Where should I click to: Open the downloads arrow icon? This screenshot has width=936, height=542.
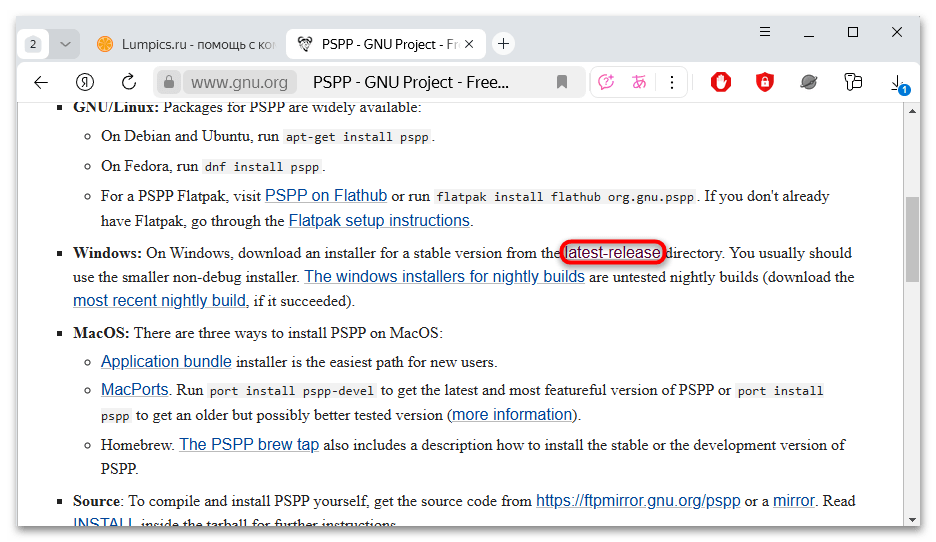tap(897, 84)
